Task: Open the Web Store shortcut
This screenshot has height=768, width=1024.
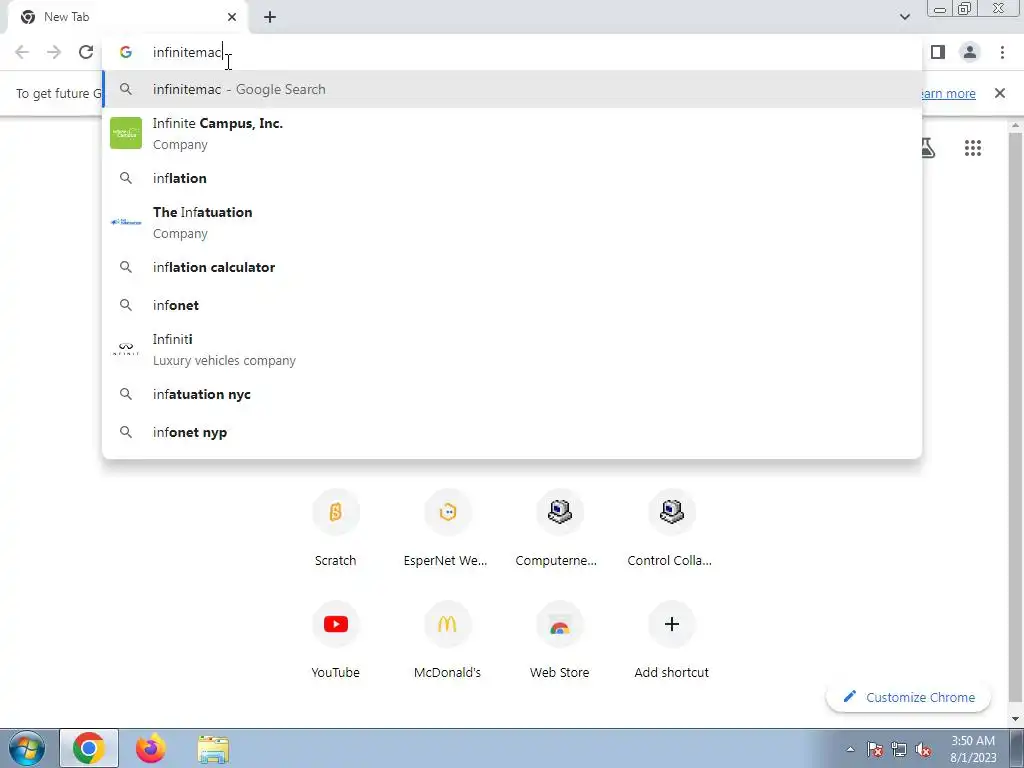Action: (x=560, y=641)
